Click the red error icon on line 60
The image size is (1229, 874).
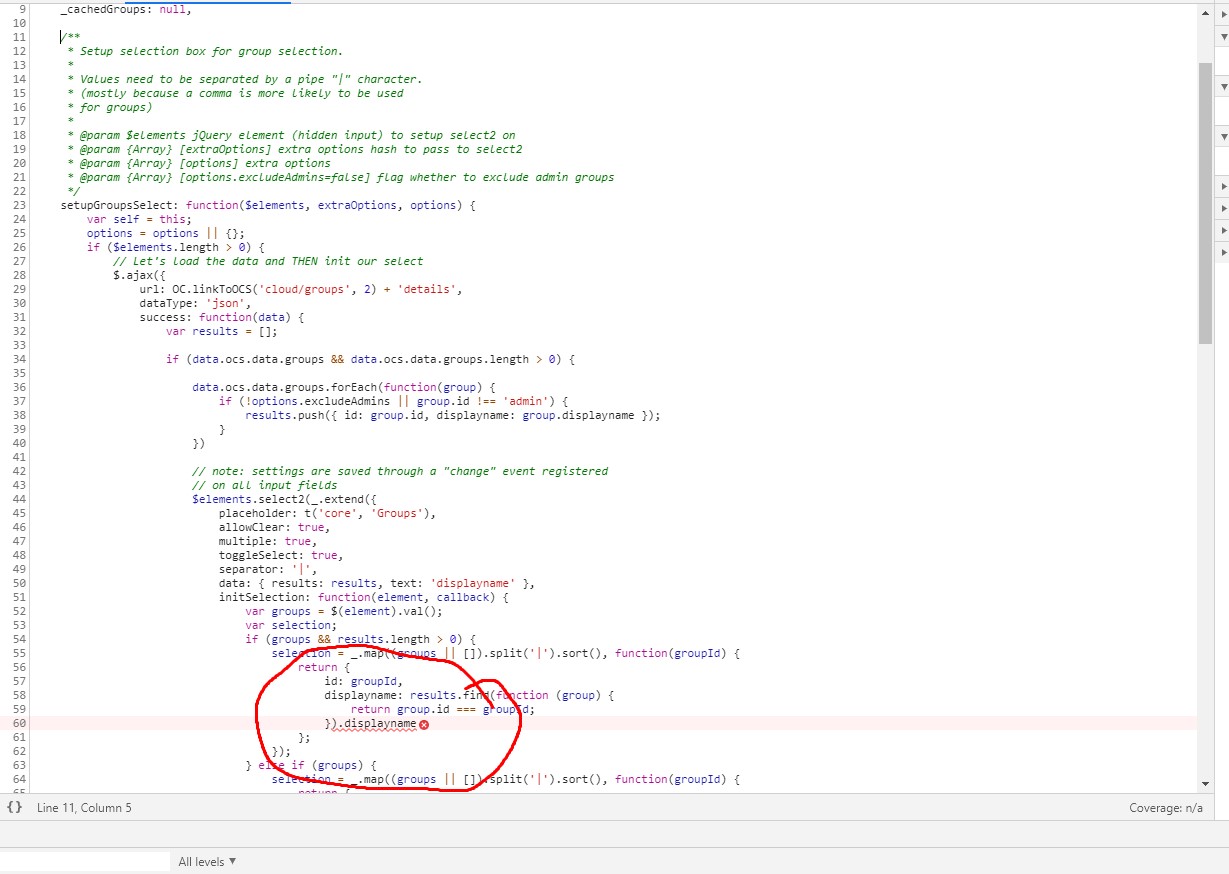pyautogui.click(x=426, y=724)
